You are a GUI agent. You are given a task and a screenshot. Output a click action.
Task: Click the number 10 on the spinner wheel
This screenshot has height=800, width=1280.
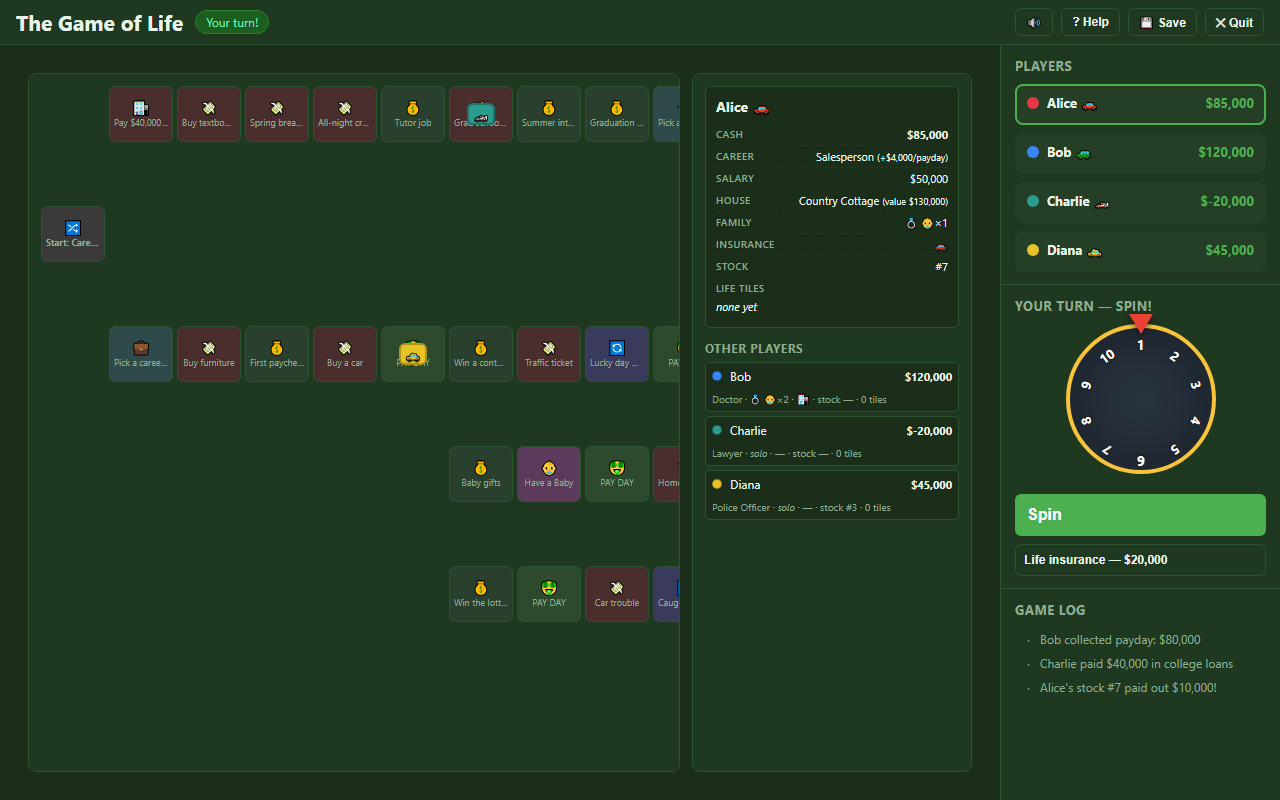click(1106, 355)
